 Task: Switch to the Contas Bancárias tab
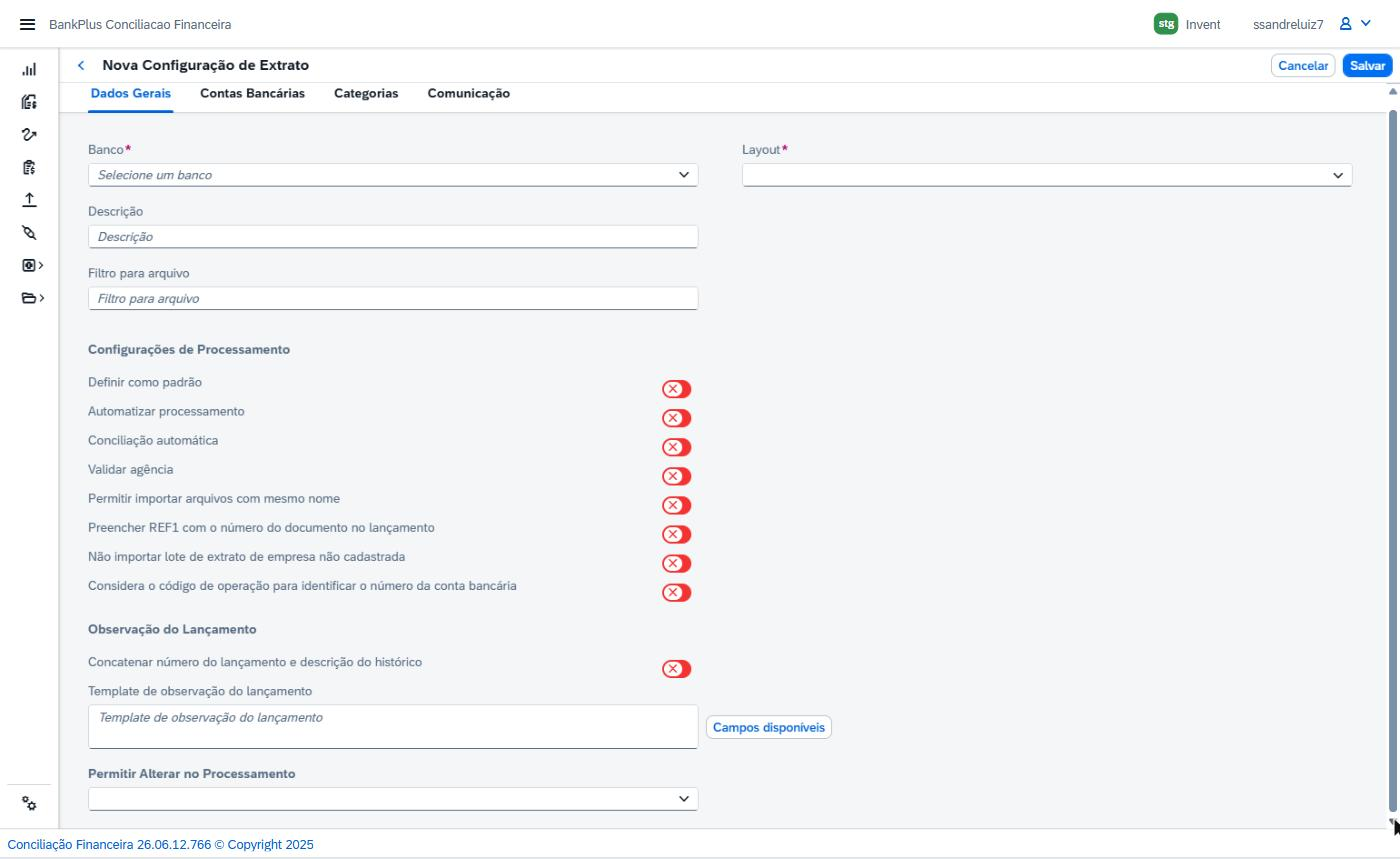click(252, 93)
